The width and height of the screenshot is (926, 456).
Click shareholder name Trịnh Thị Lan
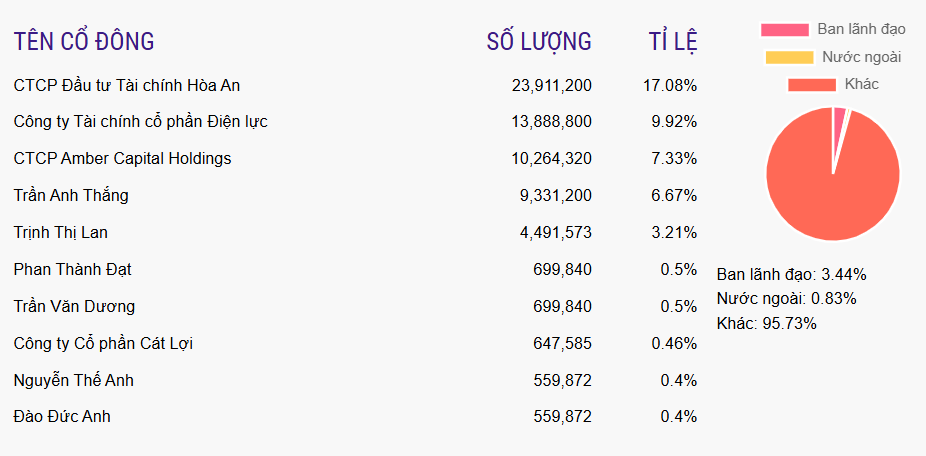tap(61, 233)
